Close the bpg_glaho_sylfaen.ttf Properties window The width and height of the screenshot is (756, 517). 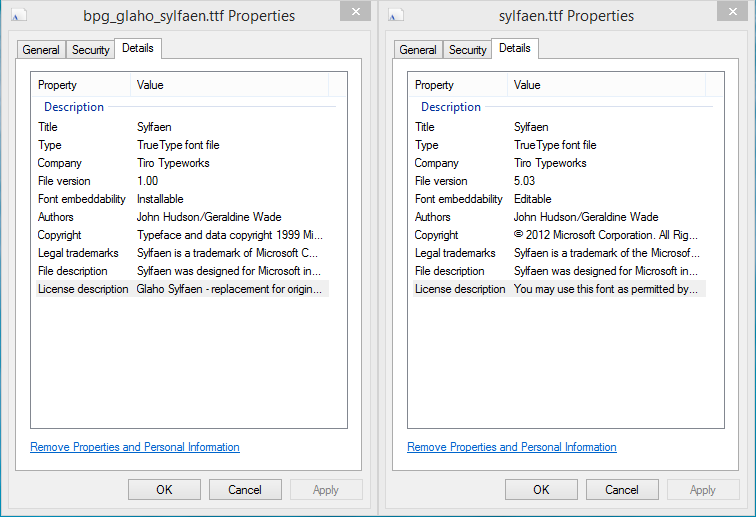point(355,12)
